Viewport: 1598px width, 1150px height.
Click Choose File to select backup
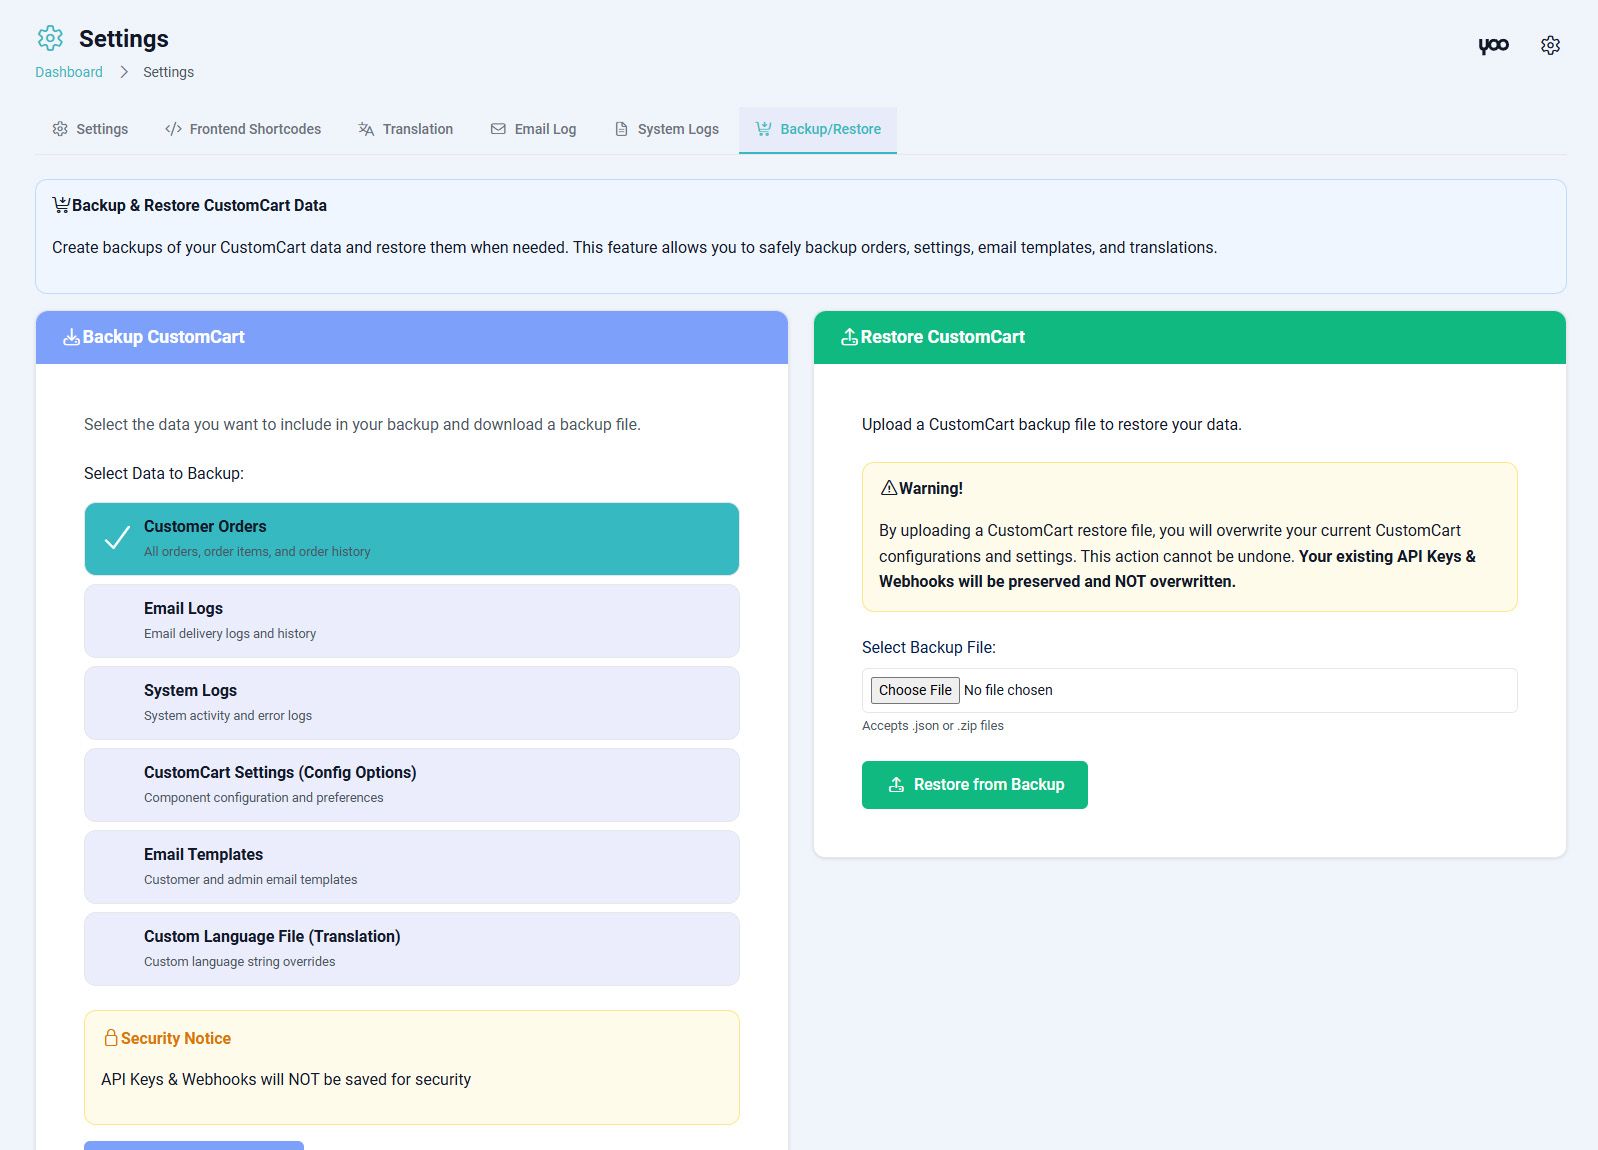pos(915,690)
